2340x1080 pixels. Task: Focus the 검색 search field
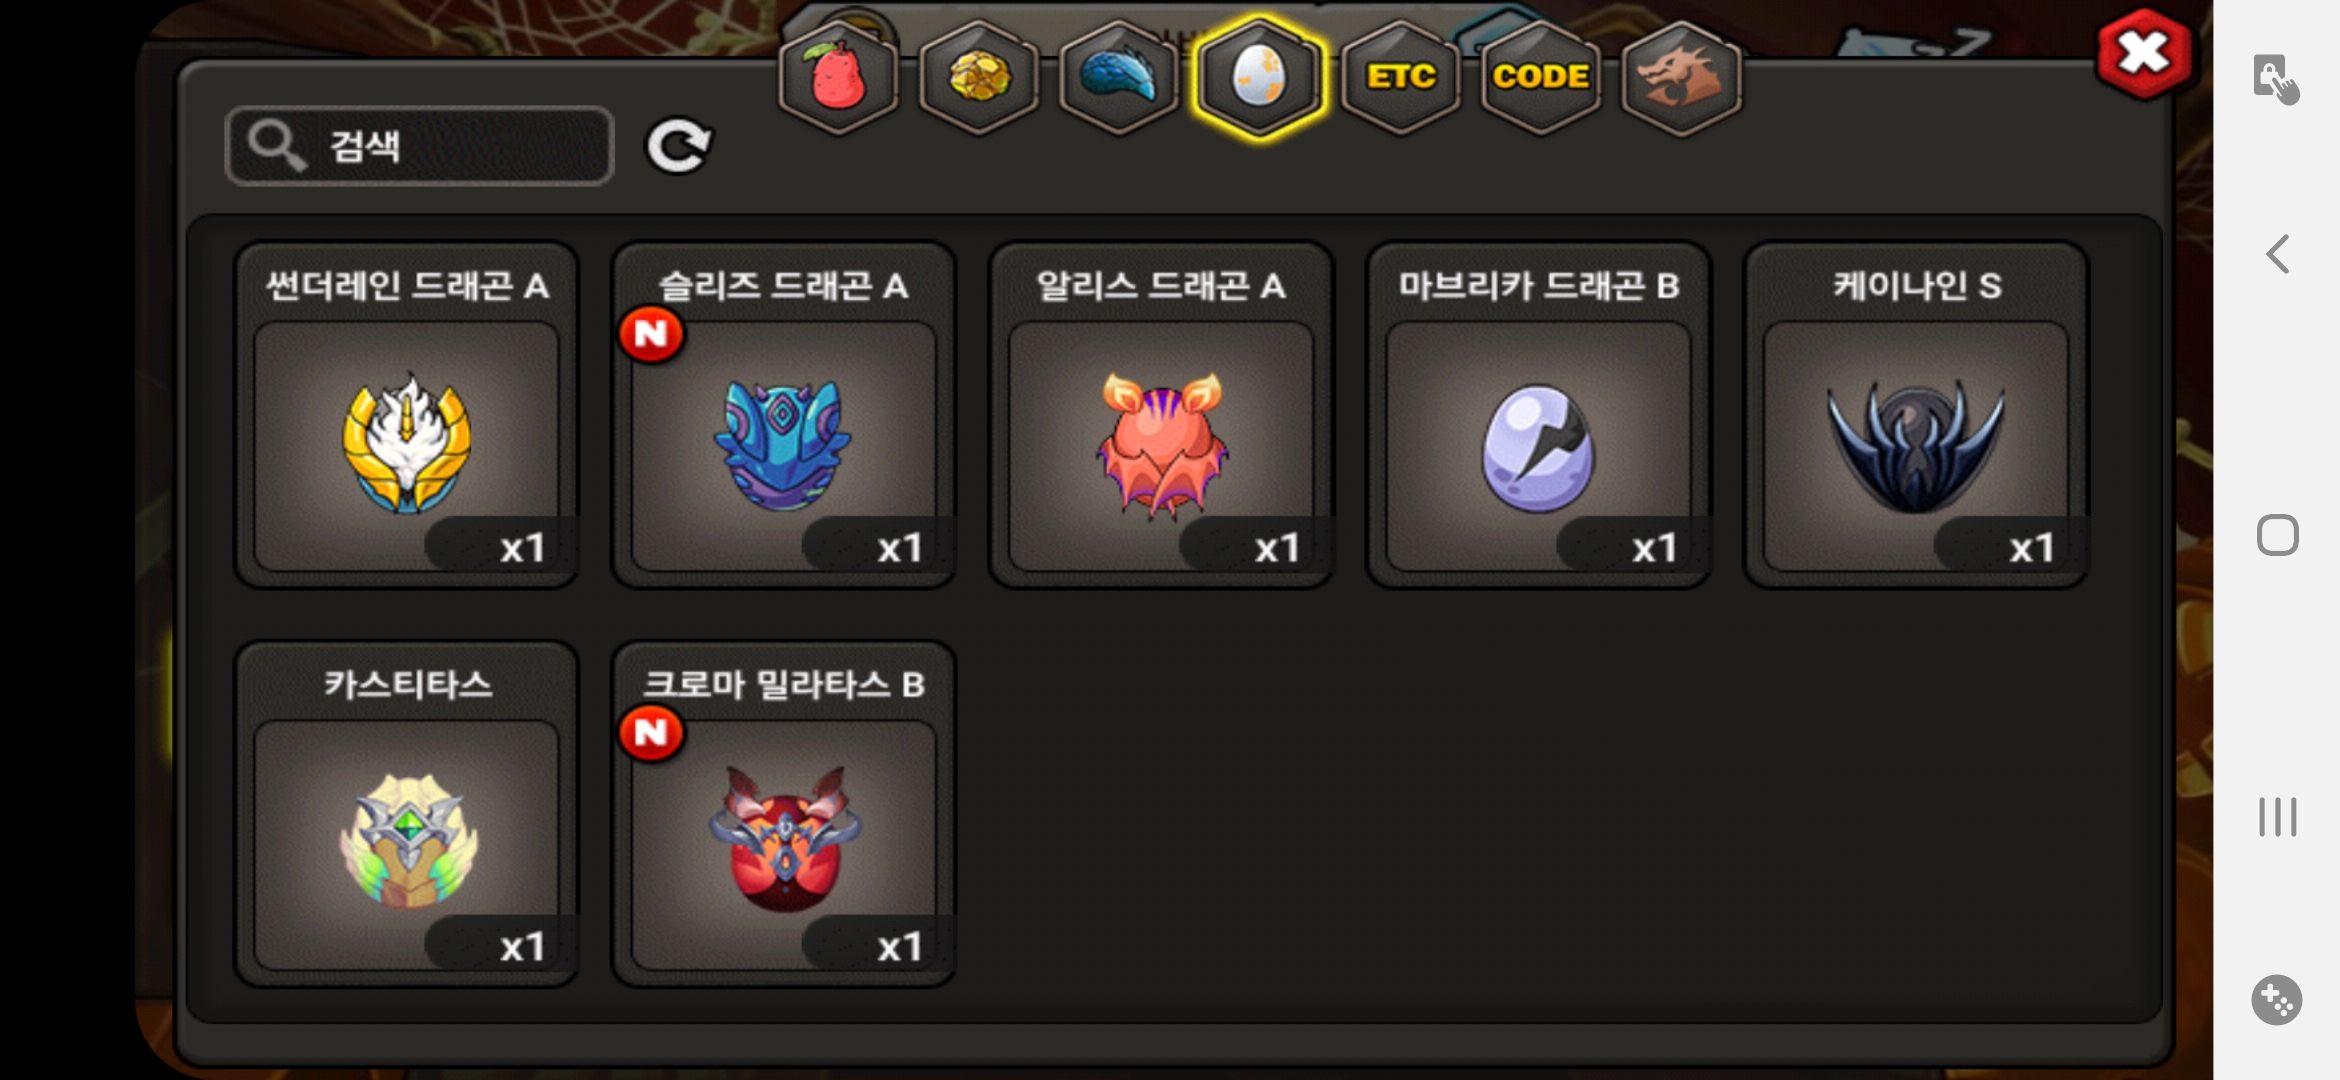click(x=420, y=146)
